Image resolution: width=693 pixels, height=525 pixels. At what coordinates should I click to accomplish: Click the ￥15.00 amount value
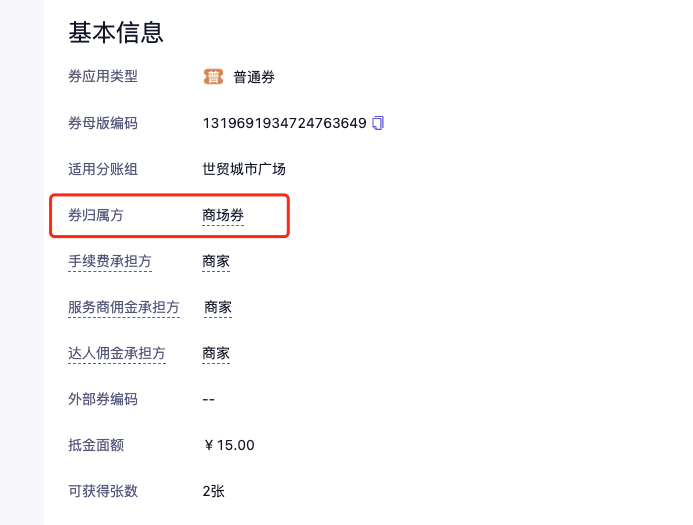(228, 445)
